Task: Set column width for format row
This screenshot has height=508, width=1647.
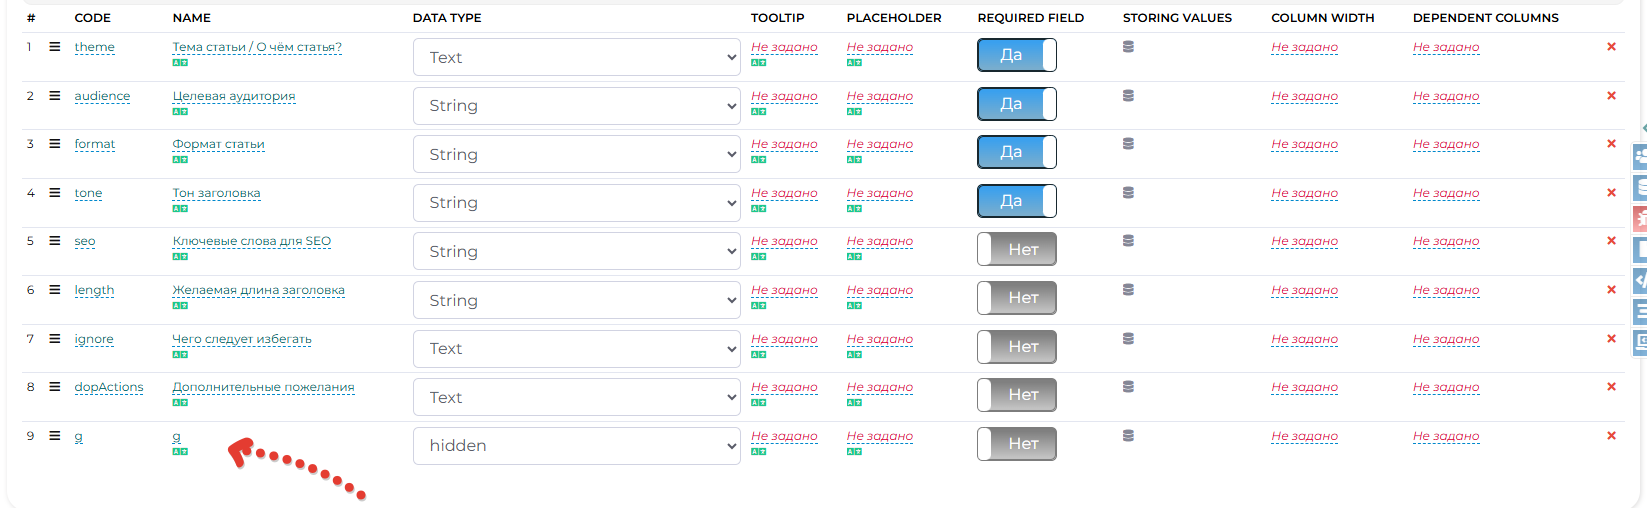Action: (x=1304, y=144)
